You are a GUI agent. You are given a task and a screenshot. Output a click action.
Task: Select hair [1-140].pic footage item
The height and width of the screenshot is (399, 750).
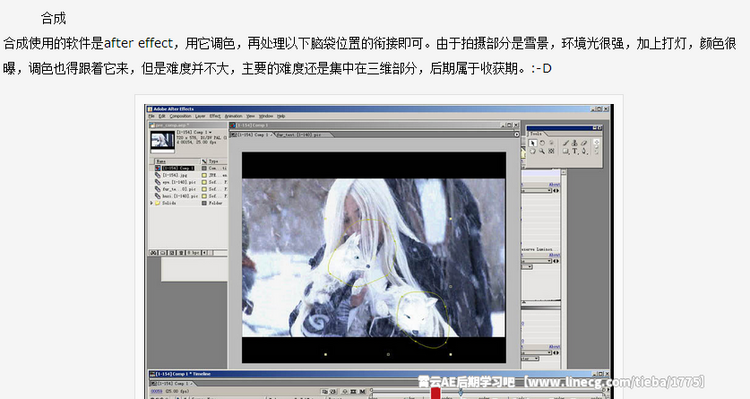coord(180,196)
